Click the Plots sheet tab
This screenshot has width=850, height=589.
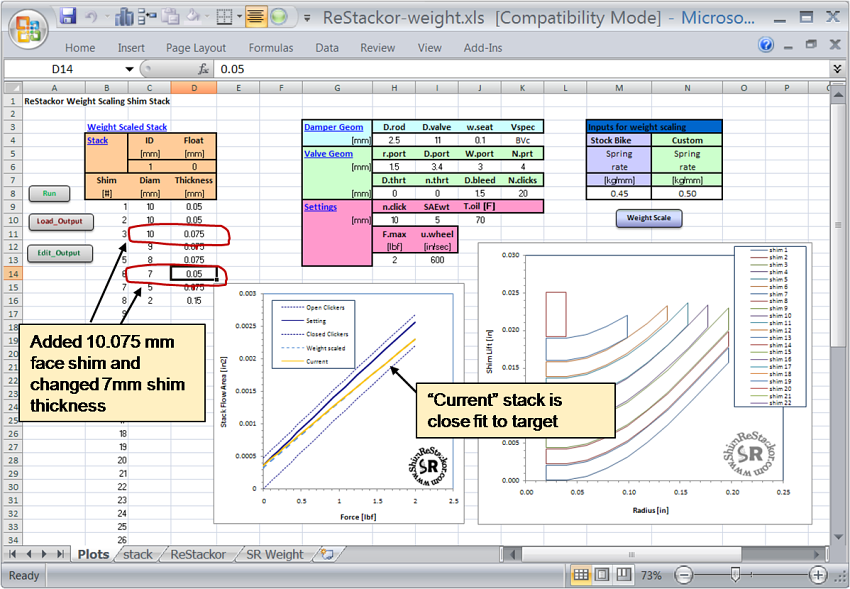(x=93, y=554)
